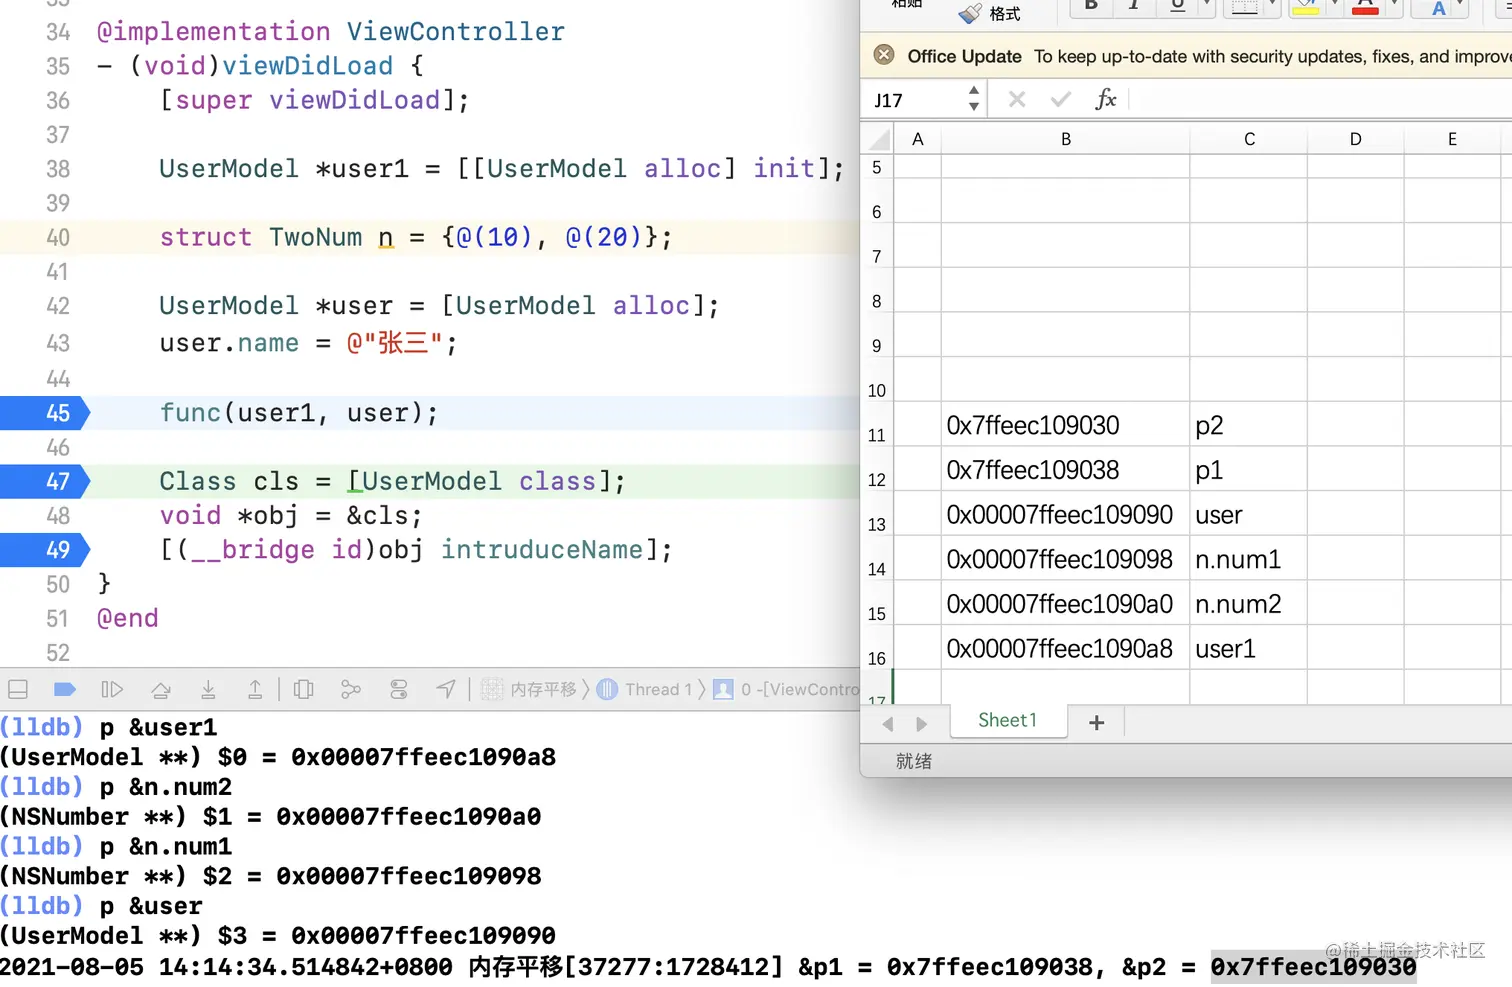This screenshot has height=987, width=1512.
Task: Select all cells via corner triangle
Action: pyautogui.click(x=878, y=139)
